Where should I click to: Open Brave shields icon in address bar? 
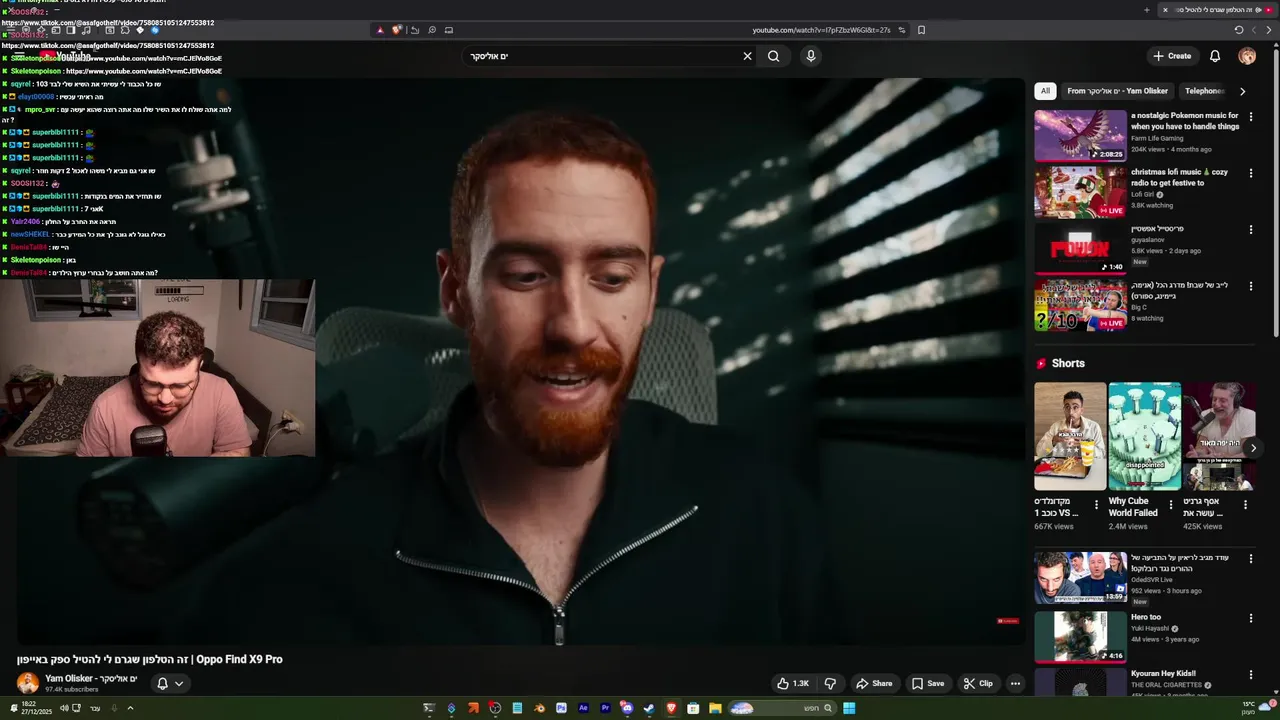pyautogui.click(x=396, y=30)
